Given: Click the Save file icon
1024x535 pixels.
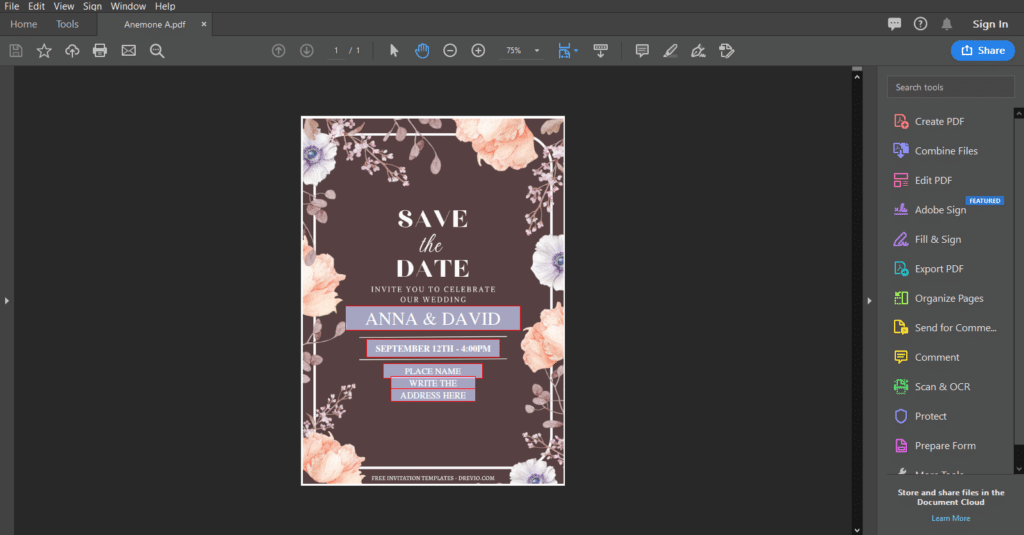Looking at the screenshot, I should [16, 50].
